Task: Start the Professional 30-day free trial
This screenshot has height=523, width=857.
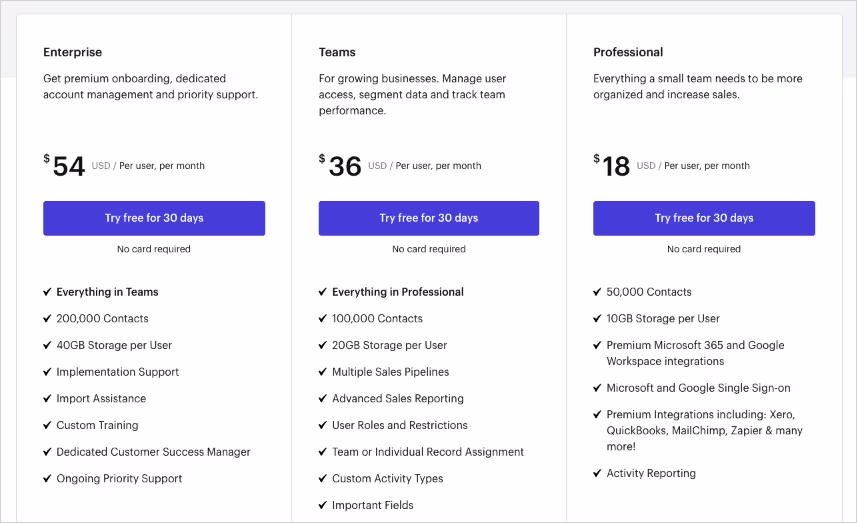Action: click(704, 218)
